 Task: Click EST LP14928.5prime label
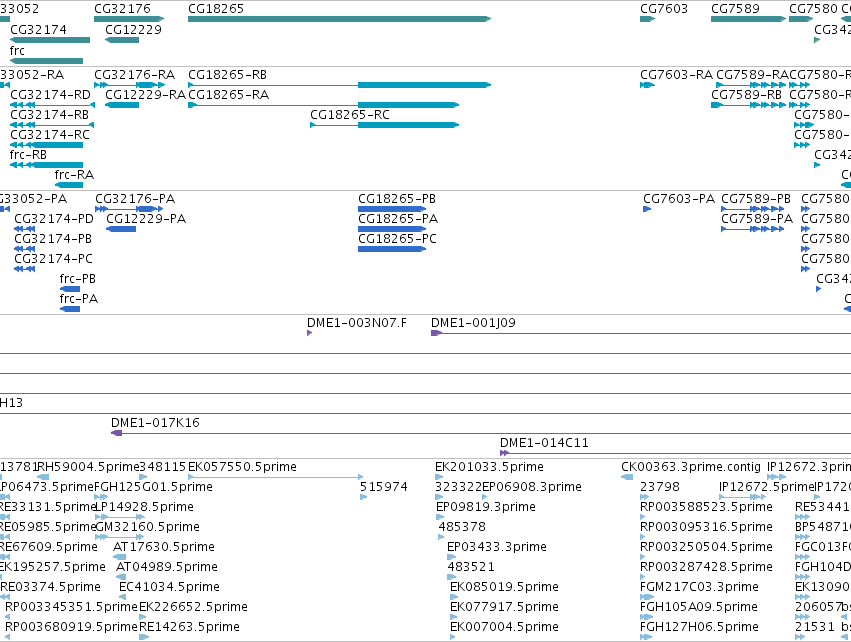(x=144, y=507)
